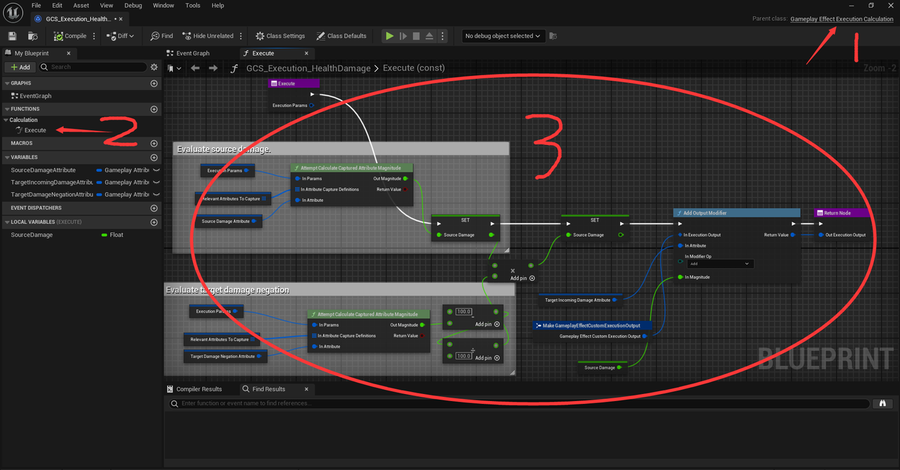Add a new function with plus icon

point(154,109)
